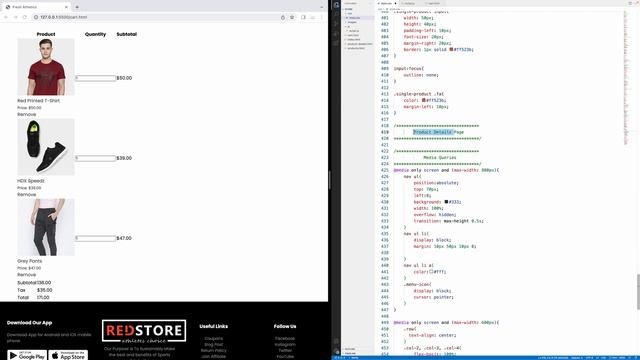Image resolution: width=640 pixels, height=360 pixels.
Task: Open Manage gear at bottom of VS Code activity bar
Action: pyautogui.click(x=336, y=351)
